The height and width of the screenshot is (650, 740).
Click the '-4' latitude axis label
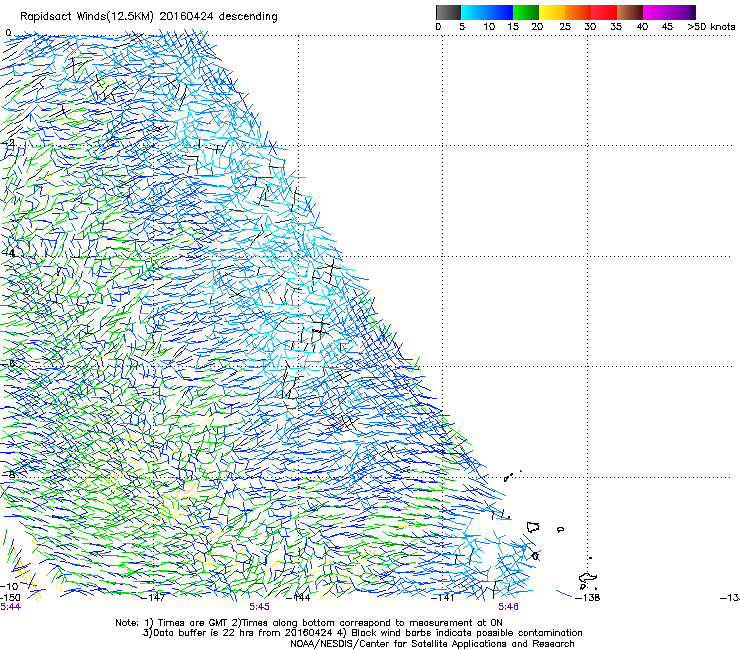[9, 253]
